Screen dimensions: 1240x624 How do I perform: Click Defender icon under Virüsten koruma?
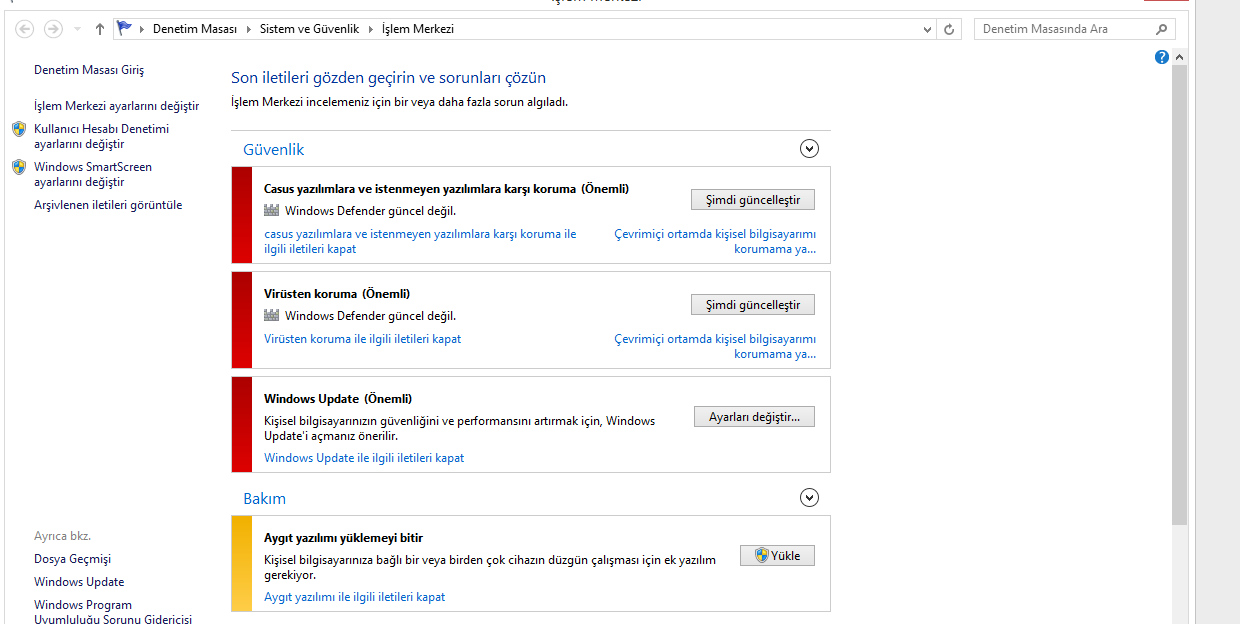click(272, 316)
